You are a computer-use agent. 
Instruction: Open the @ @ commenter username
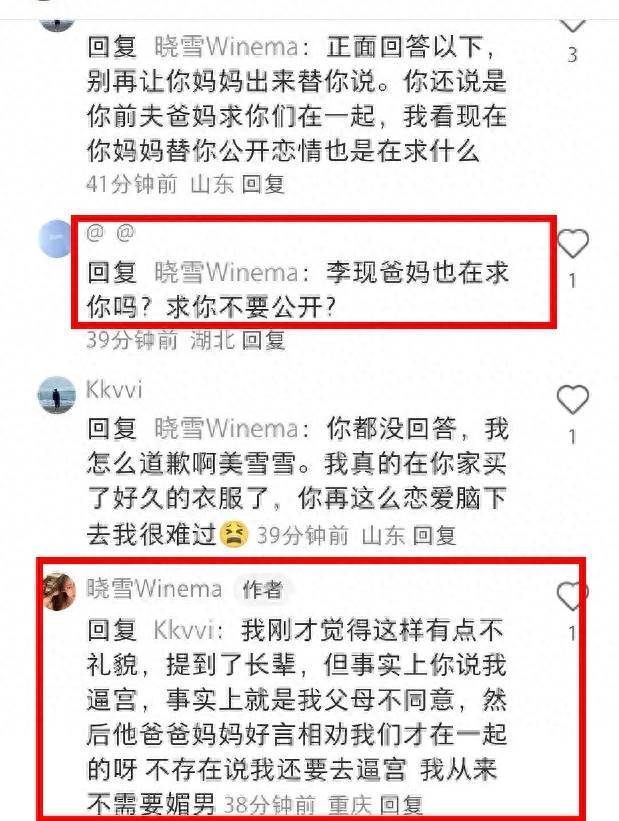[x=110, y=232]
